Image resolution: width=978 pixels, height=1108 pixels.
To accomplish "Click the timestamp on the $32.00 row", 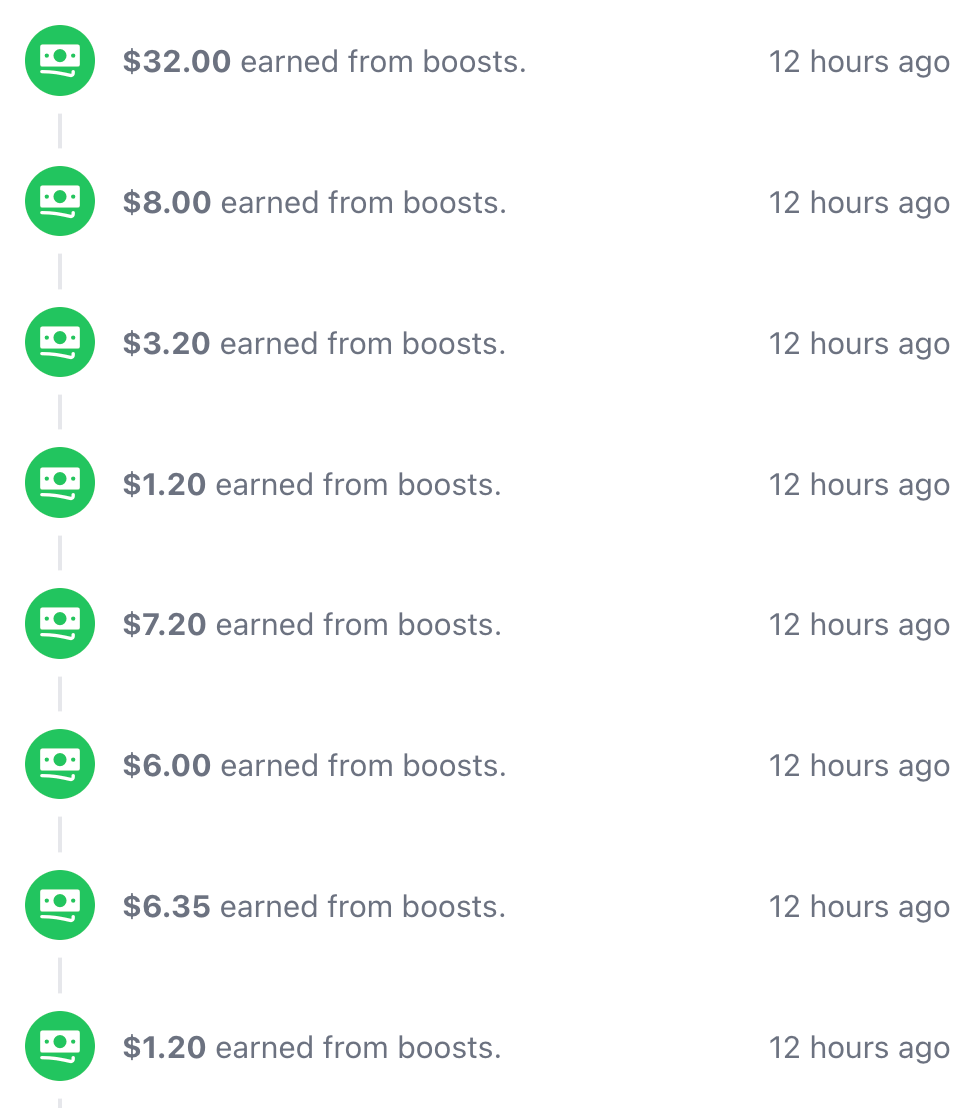I will coord(858,62).
